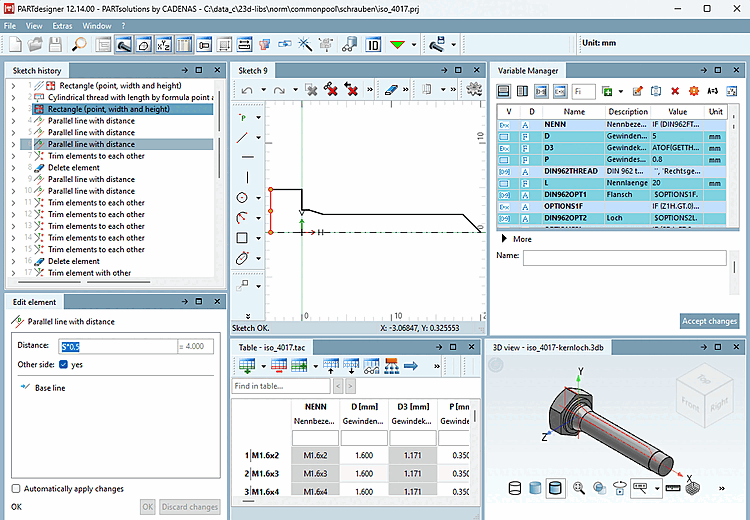
Task: Select the circle drawing tool in sketch
Action: point(242,198)
